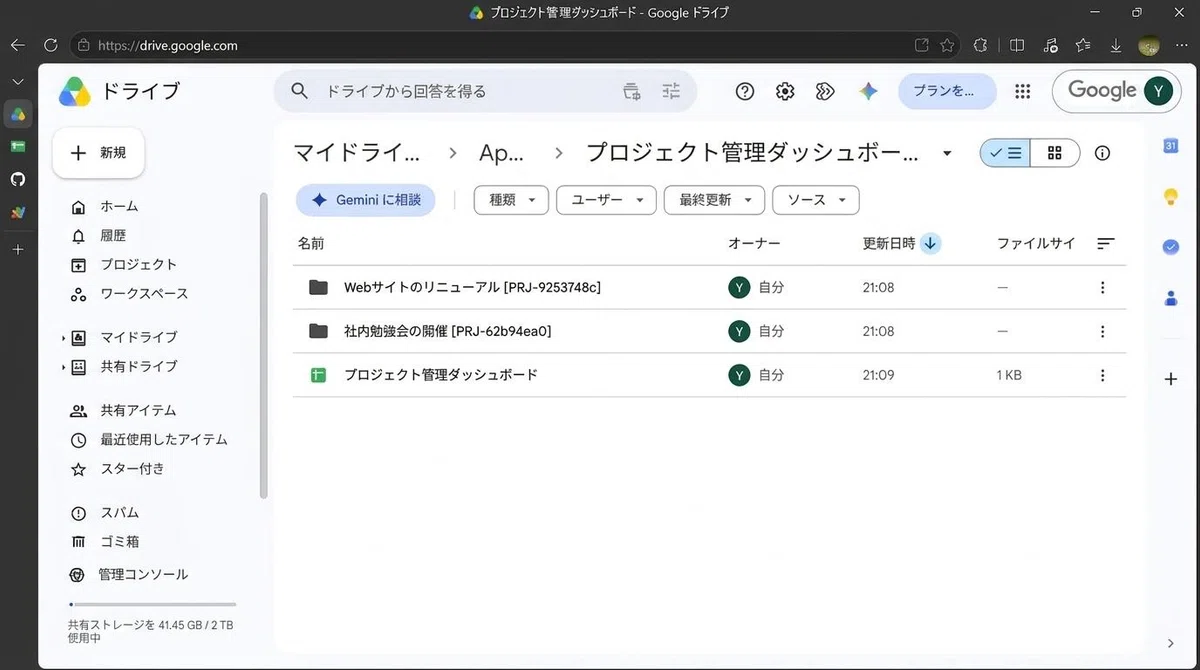Open more actions for Webサイトのリニューアル row
The image size is (1200, 670).
coord(1102,288)
